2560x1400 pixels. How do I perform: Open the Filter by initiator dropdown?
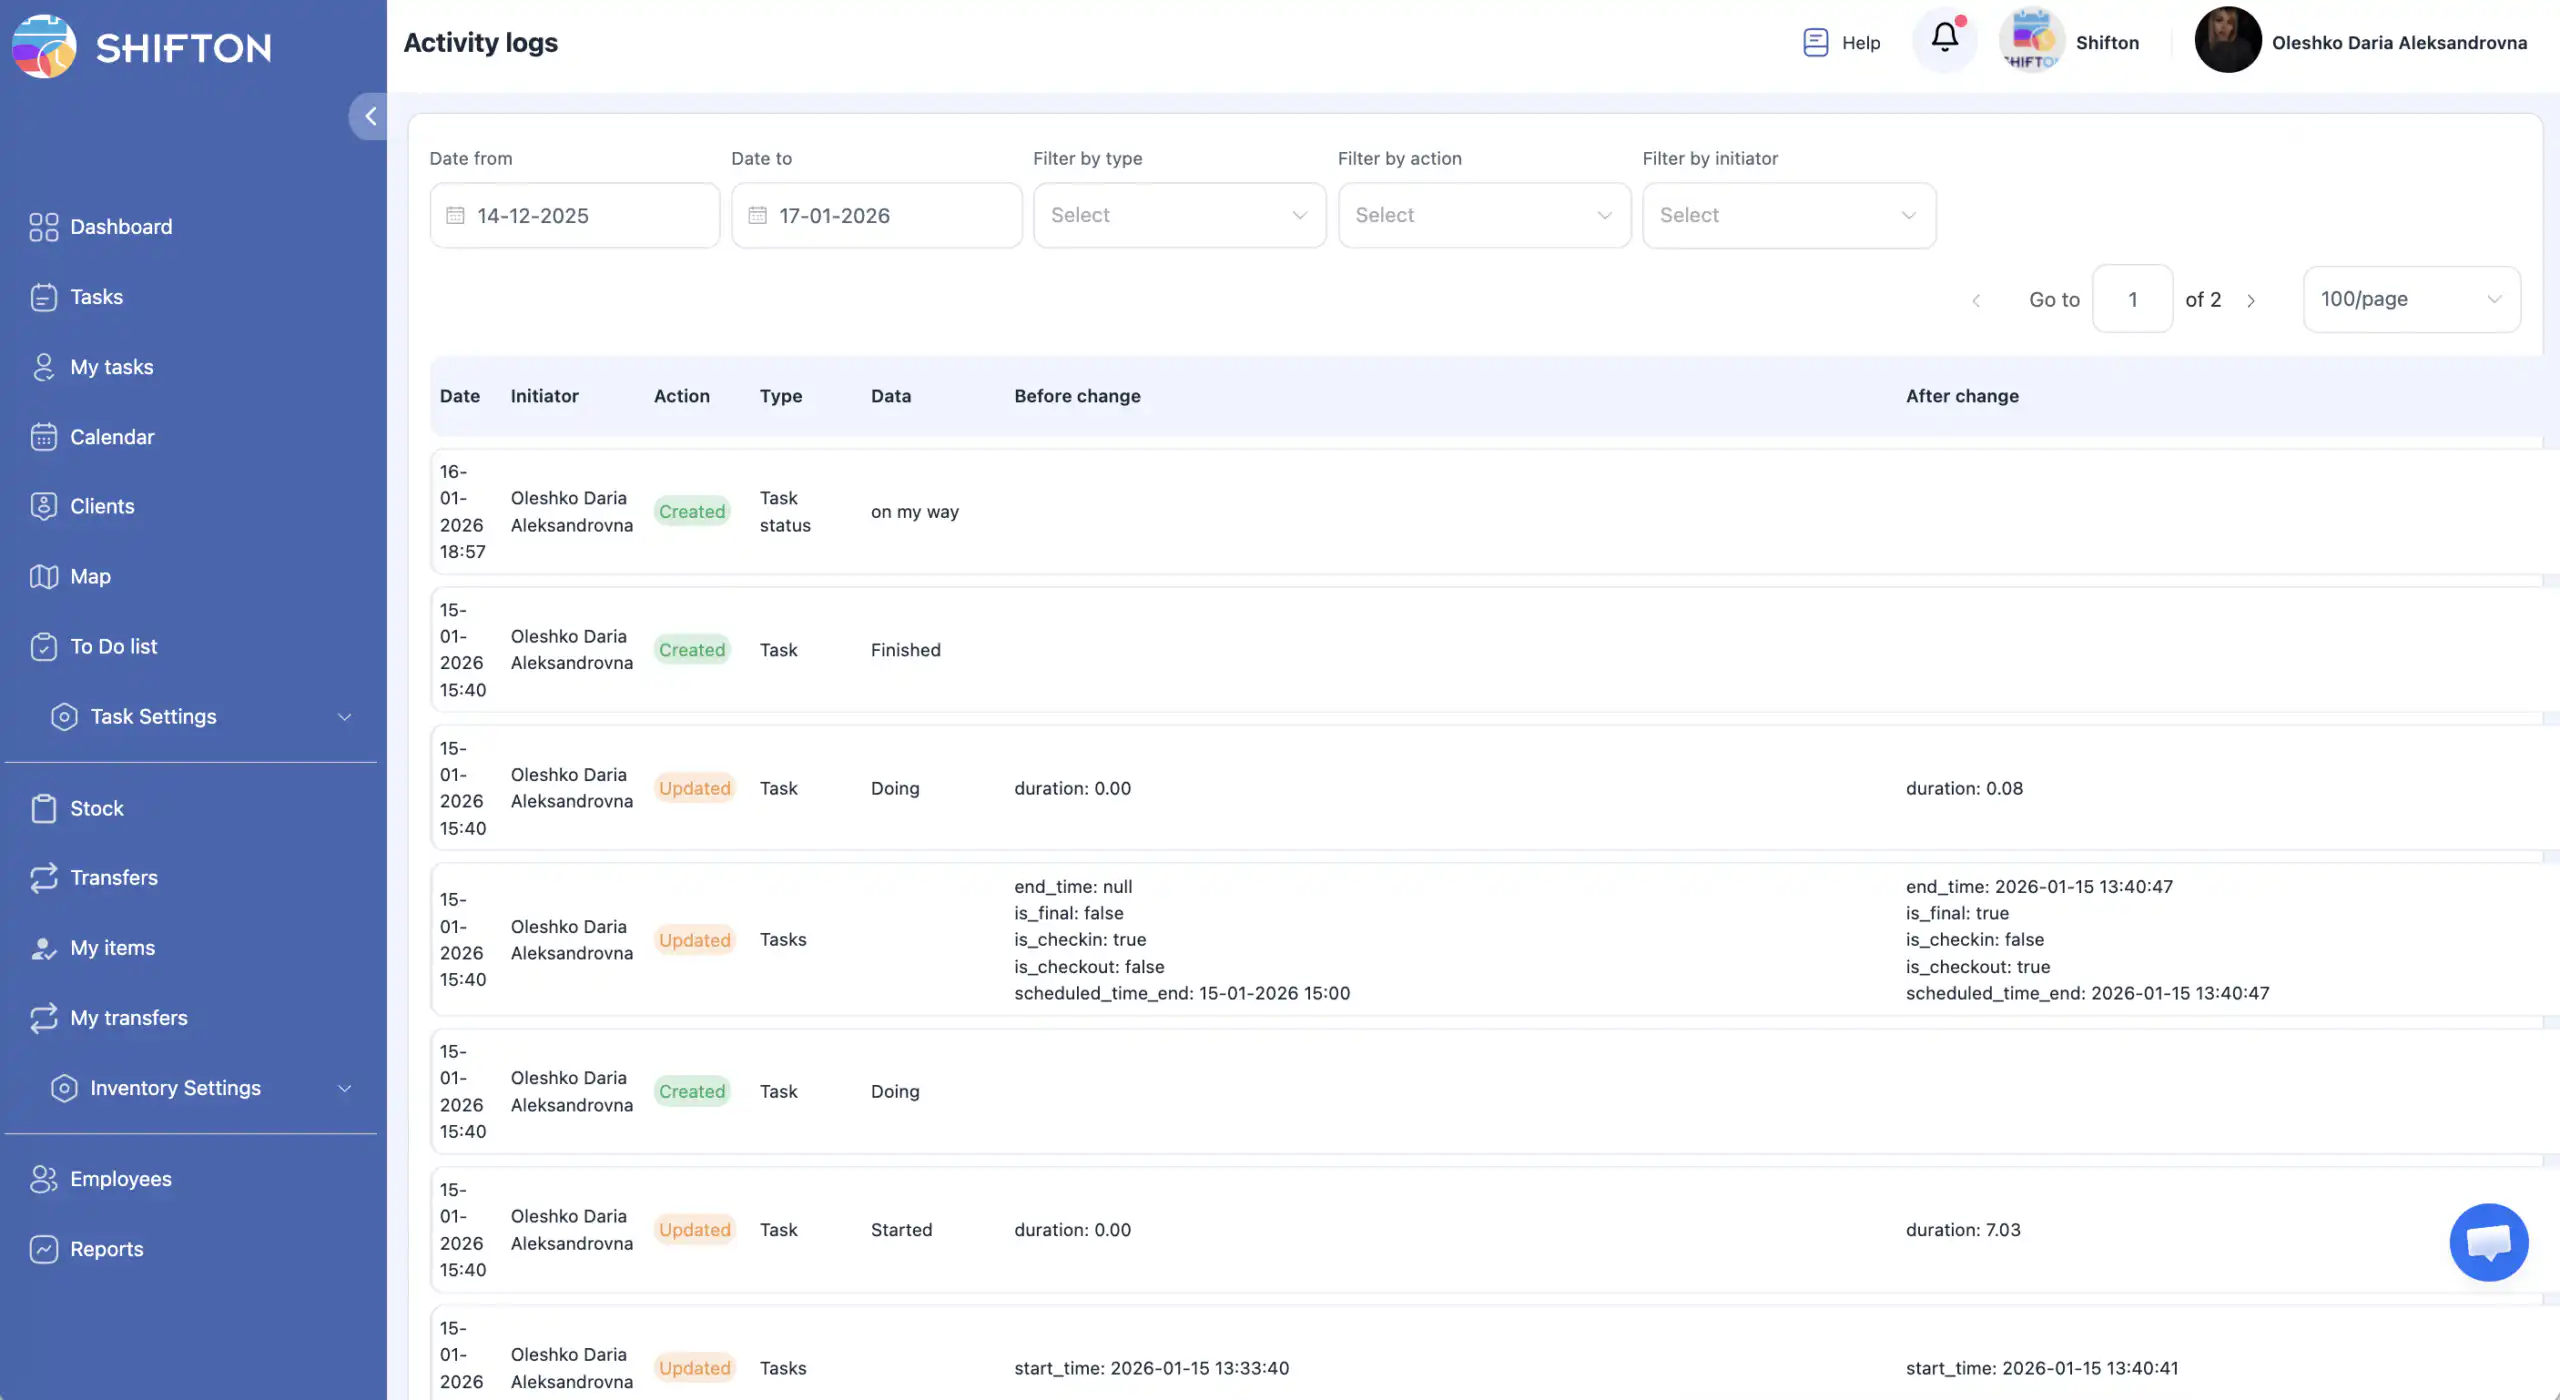point(1788,215)
